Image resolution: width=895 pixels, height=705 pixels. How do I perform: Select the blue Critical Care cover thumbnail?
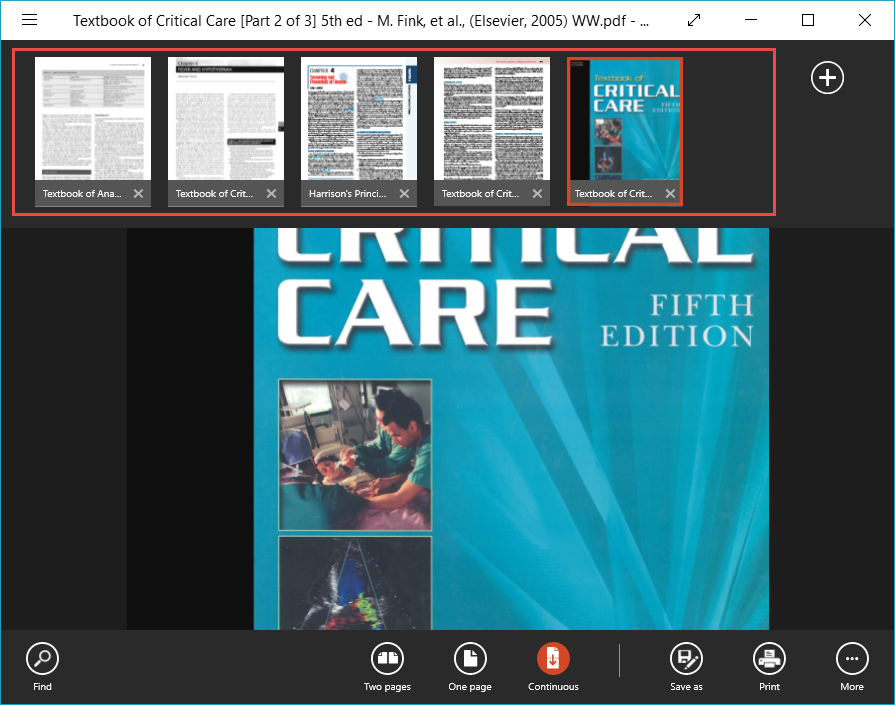click(x=624, y=119)
